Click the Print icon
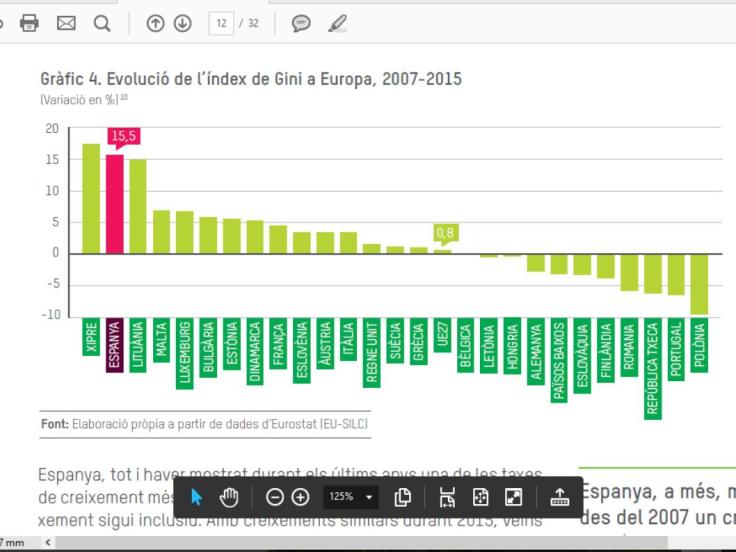Screen dimensions: 736x552 [x=29, y=22]
